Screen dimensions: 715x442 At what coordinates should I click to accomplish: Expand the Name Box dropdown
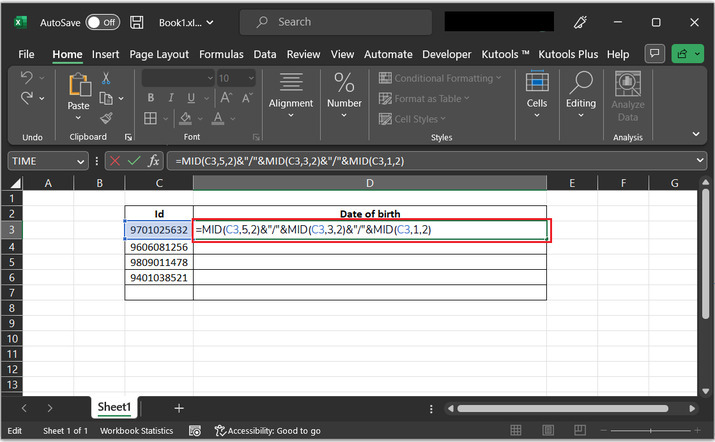click(80, 161)
